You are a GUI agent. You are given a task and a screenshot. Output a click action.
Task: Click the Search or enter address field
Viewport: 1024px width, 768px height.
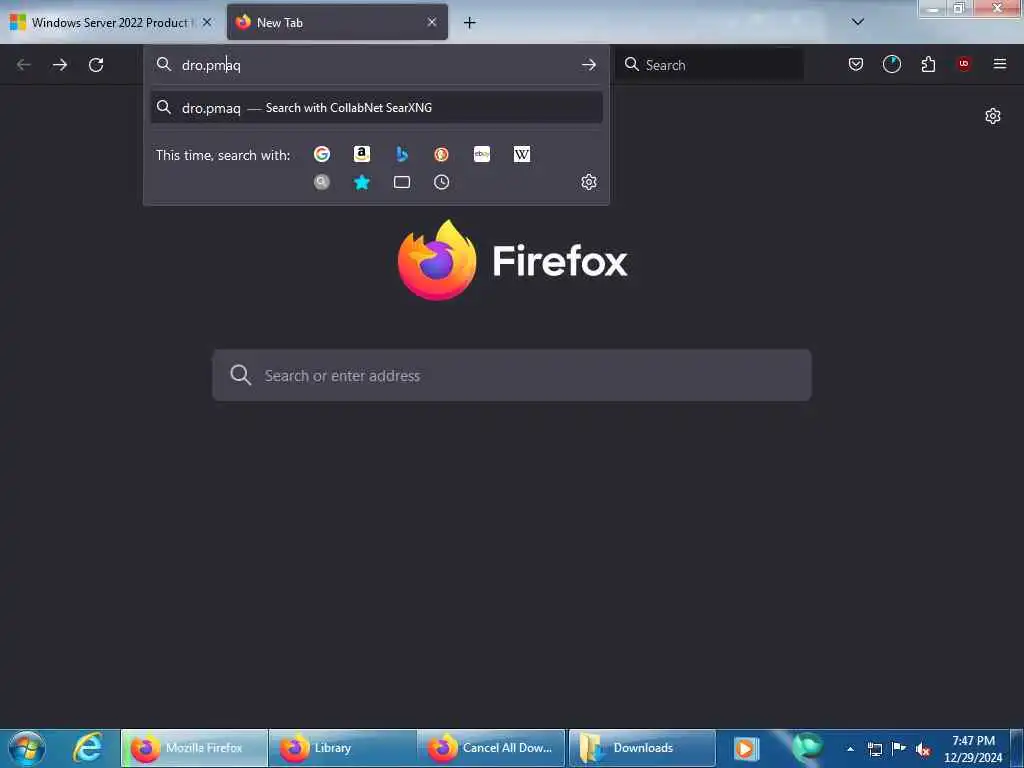(511, 376)
